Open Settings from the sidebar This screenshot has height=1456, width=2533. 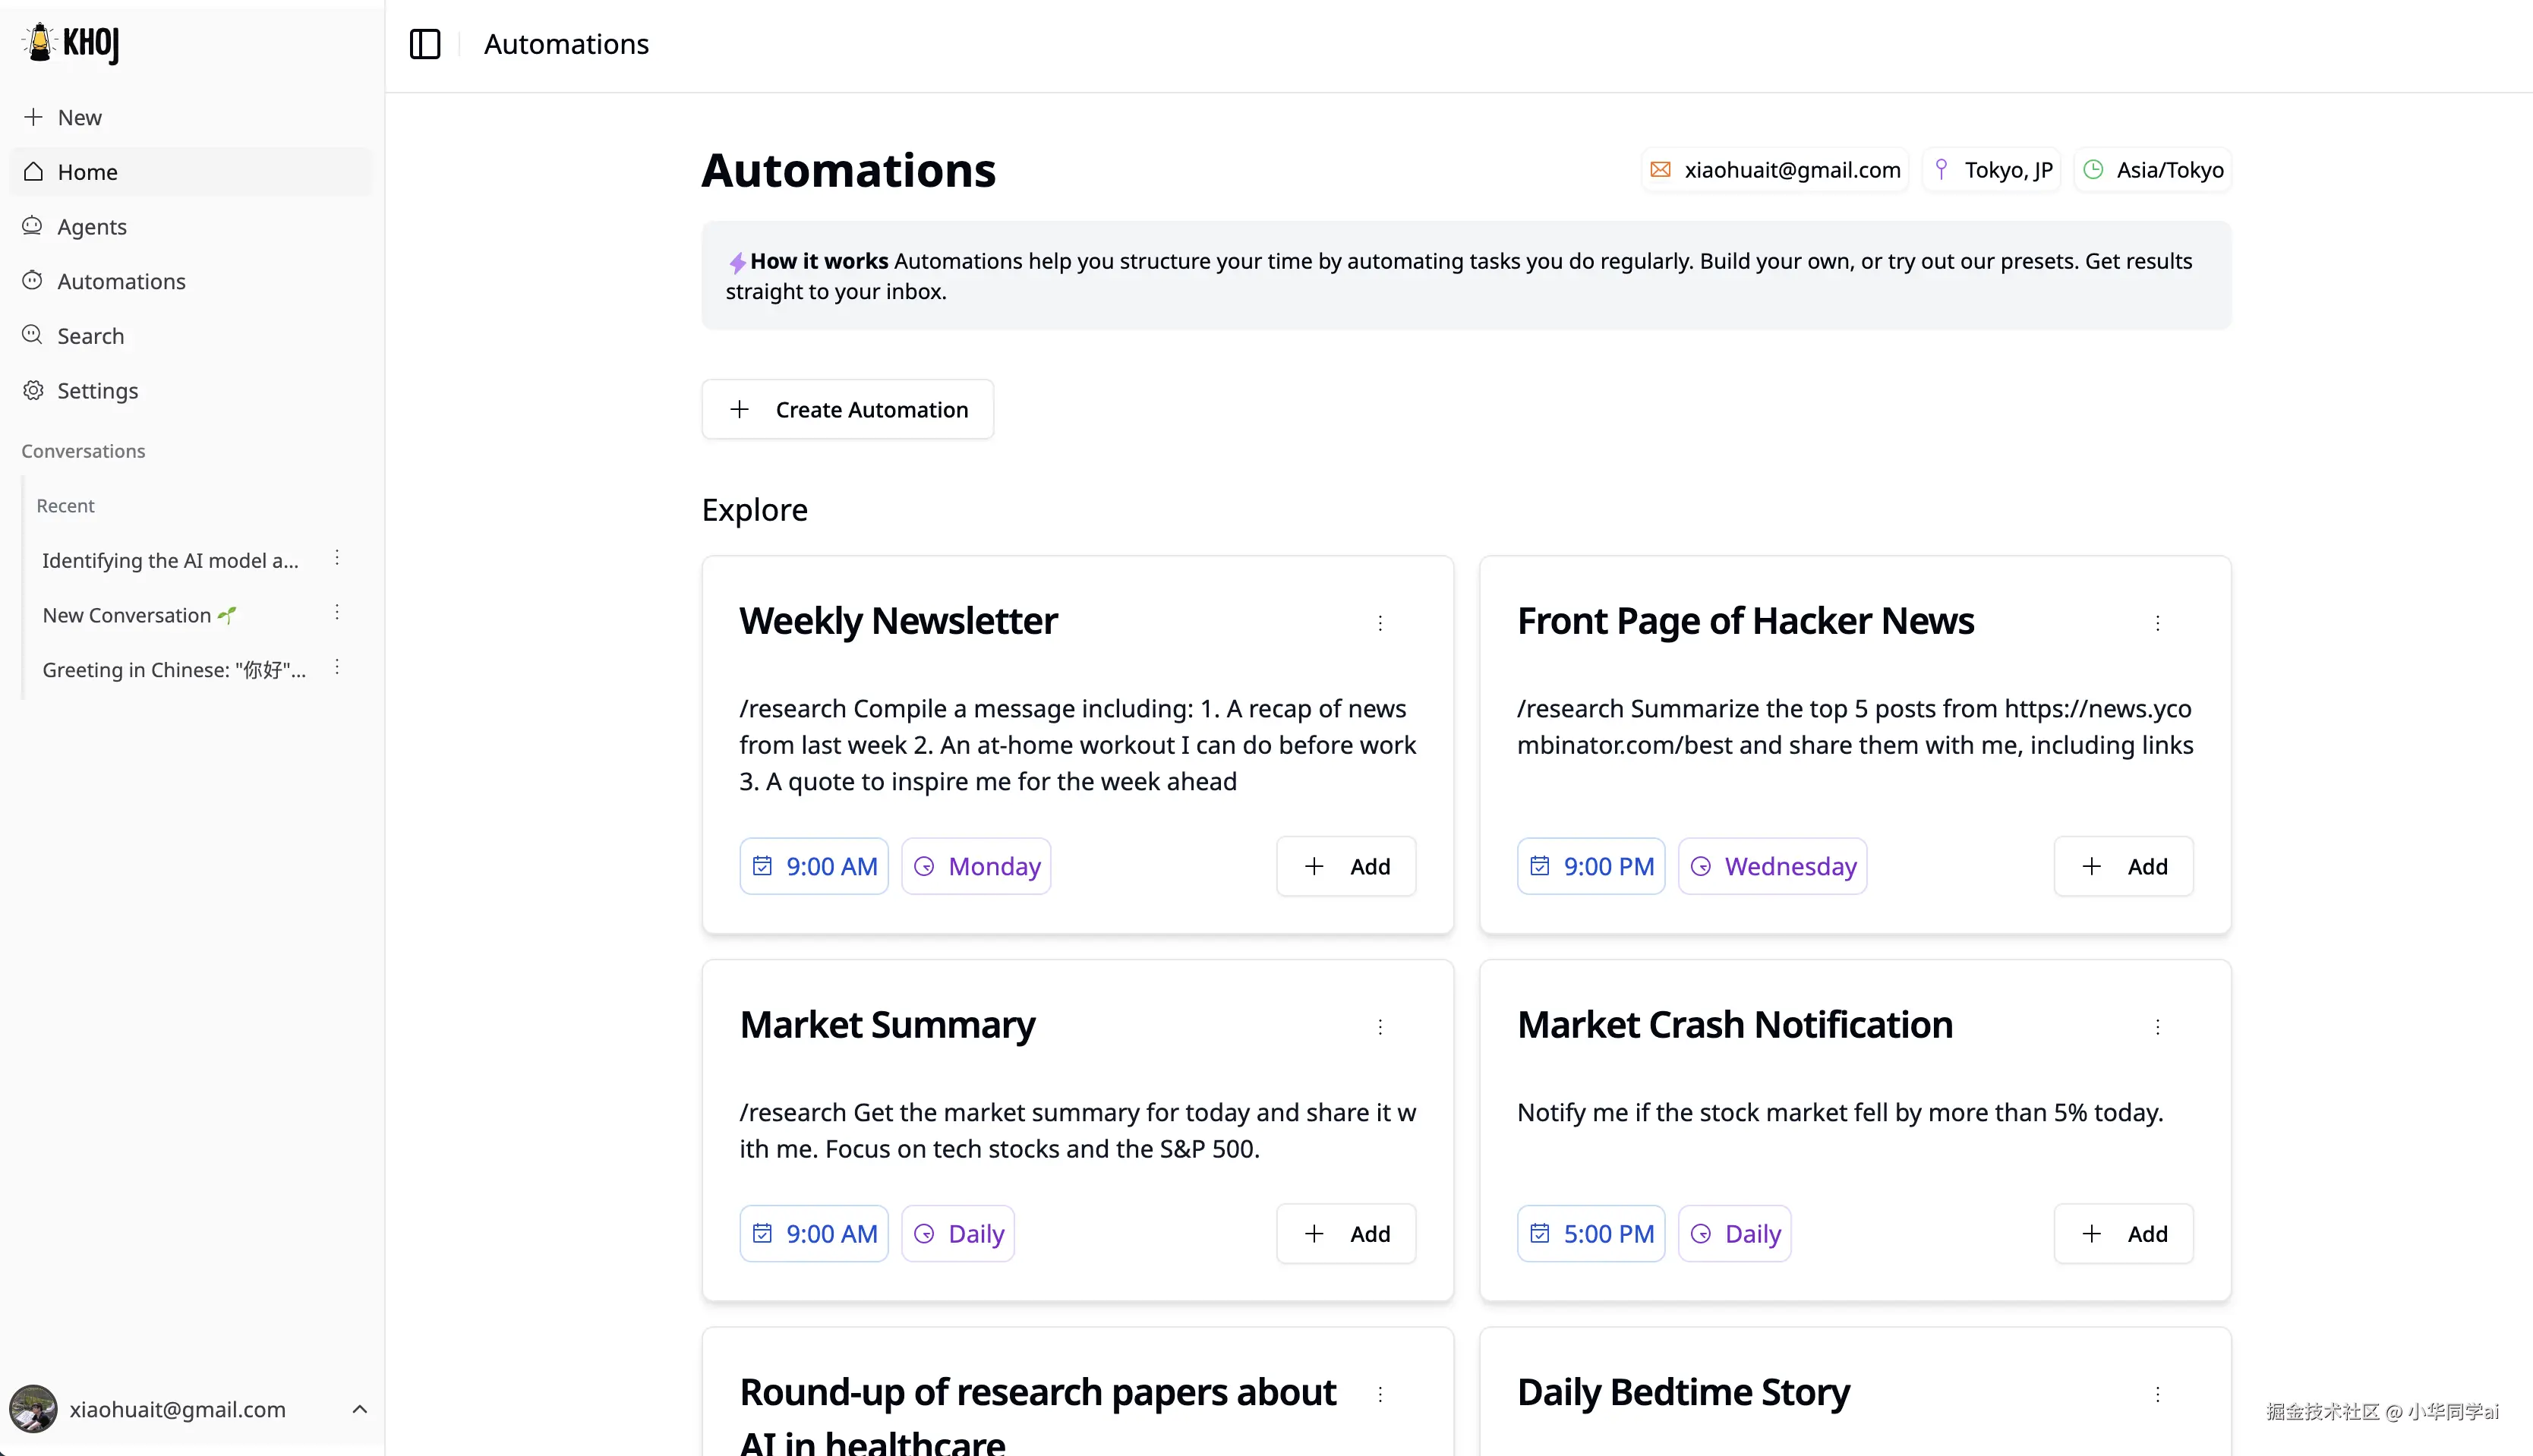(97, 391)
